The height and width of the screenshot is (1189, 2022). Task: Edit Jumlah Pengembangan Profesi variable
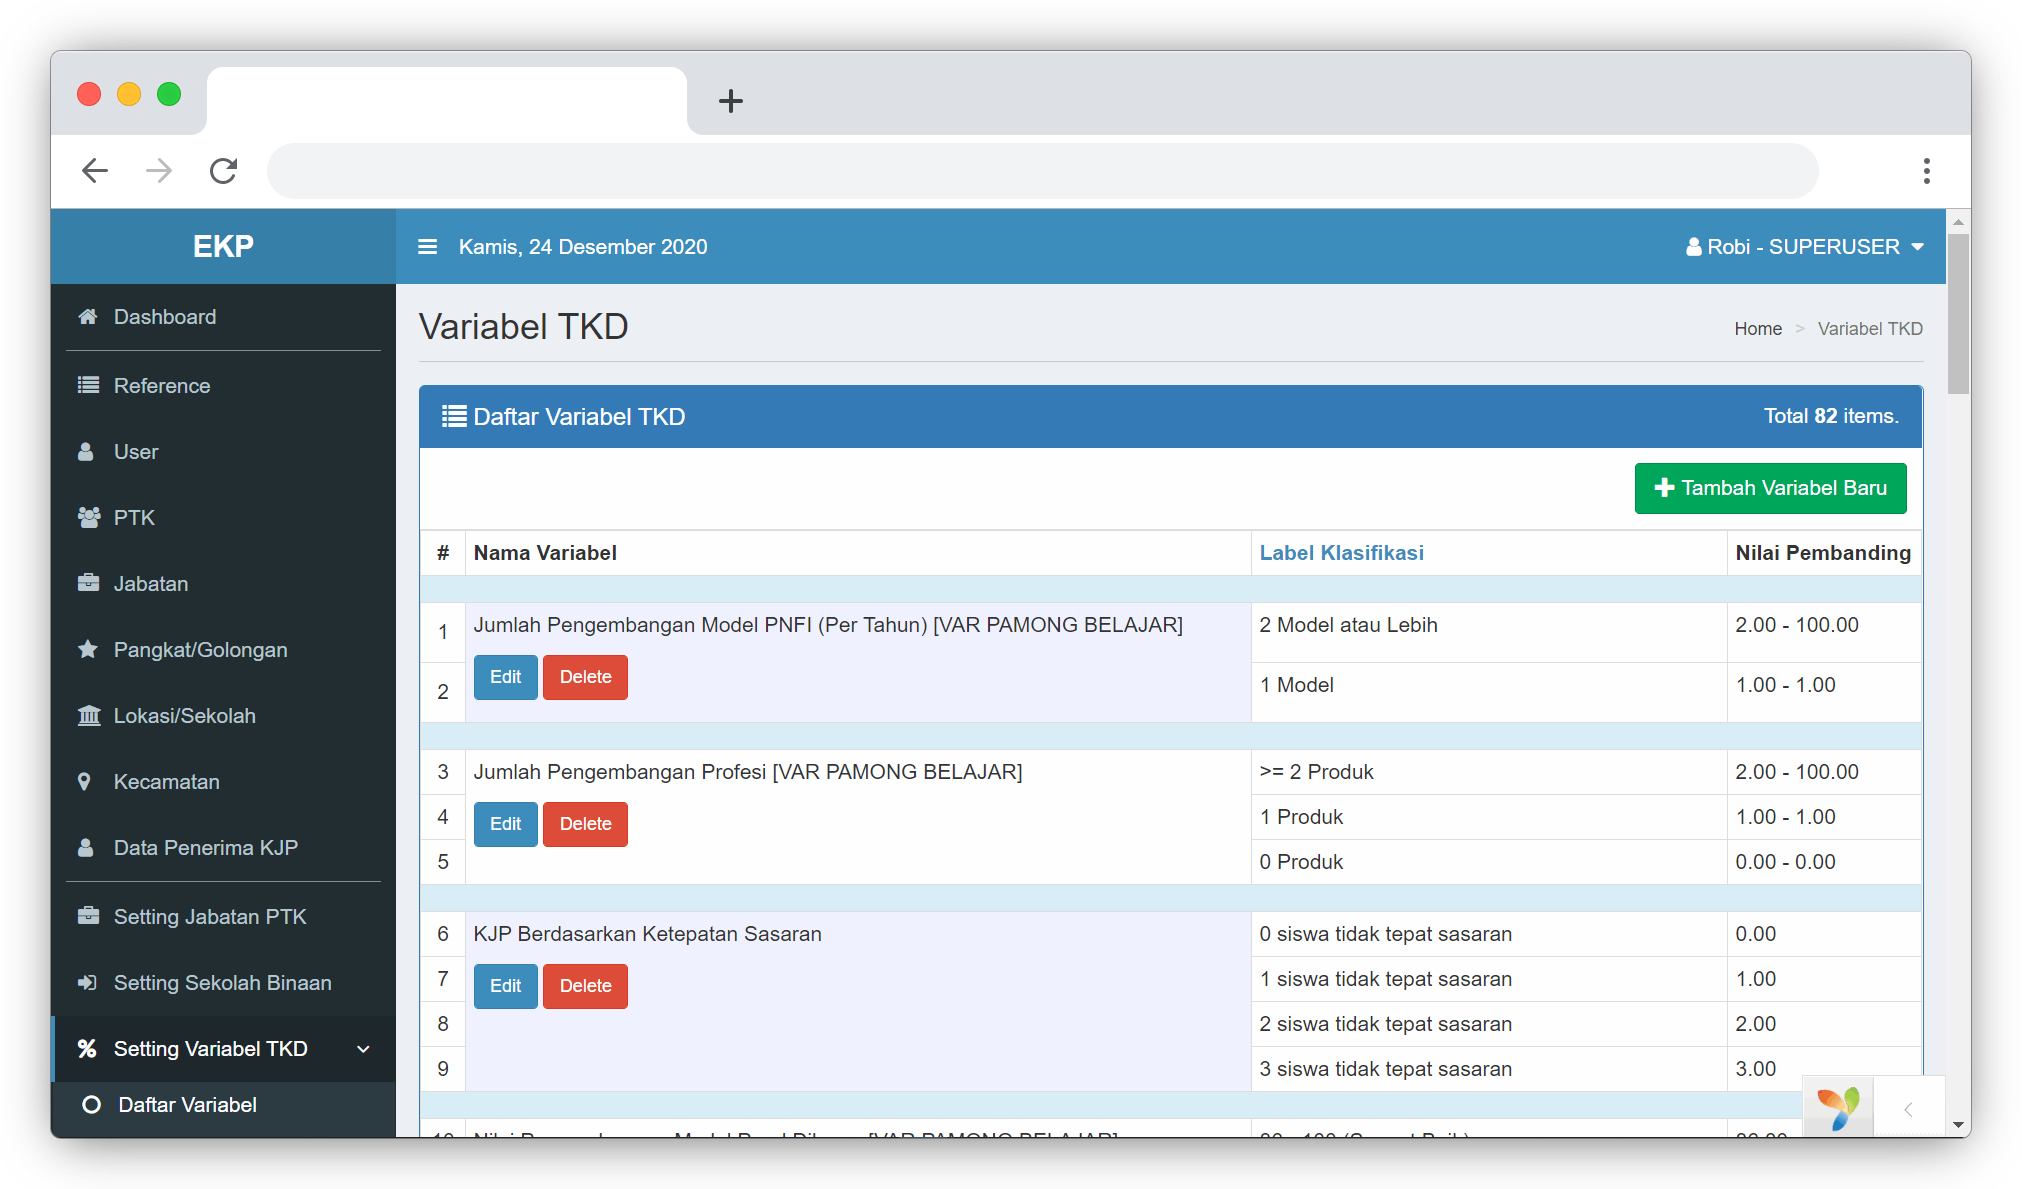505,824
